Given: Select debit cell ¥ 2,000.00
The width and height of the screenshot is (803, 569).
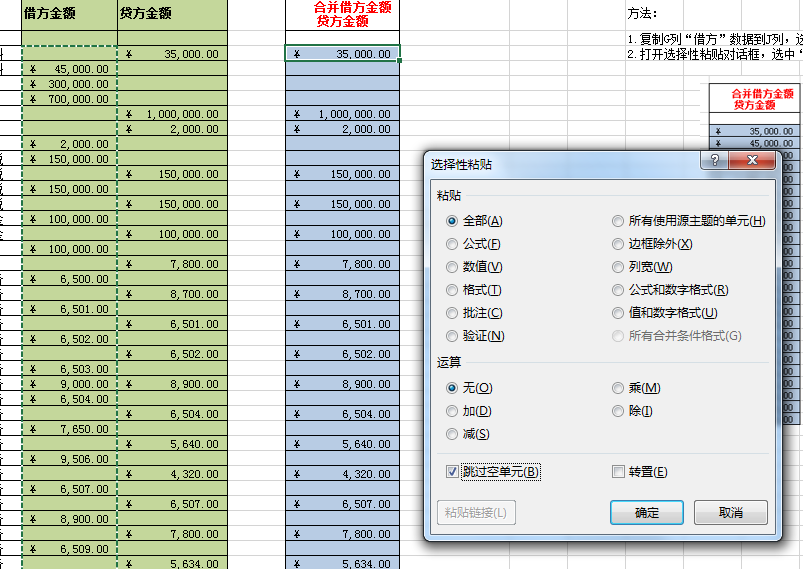Looking at the screenshot, I should pos(70,144).
